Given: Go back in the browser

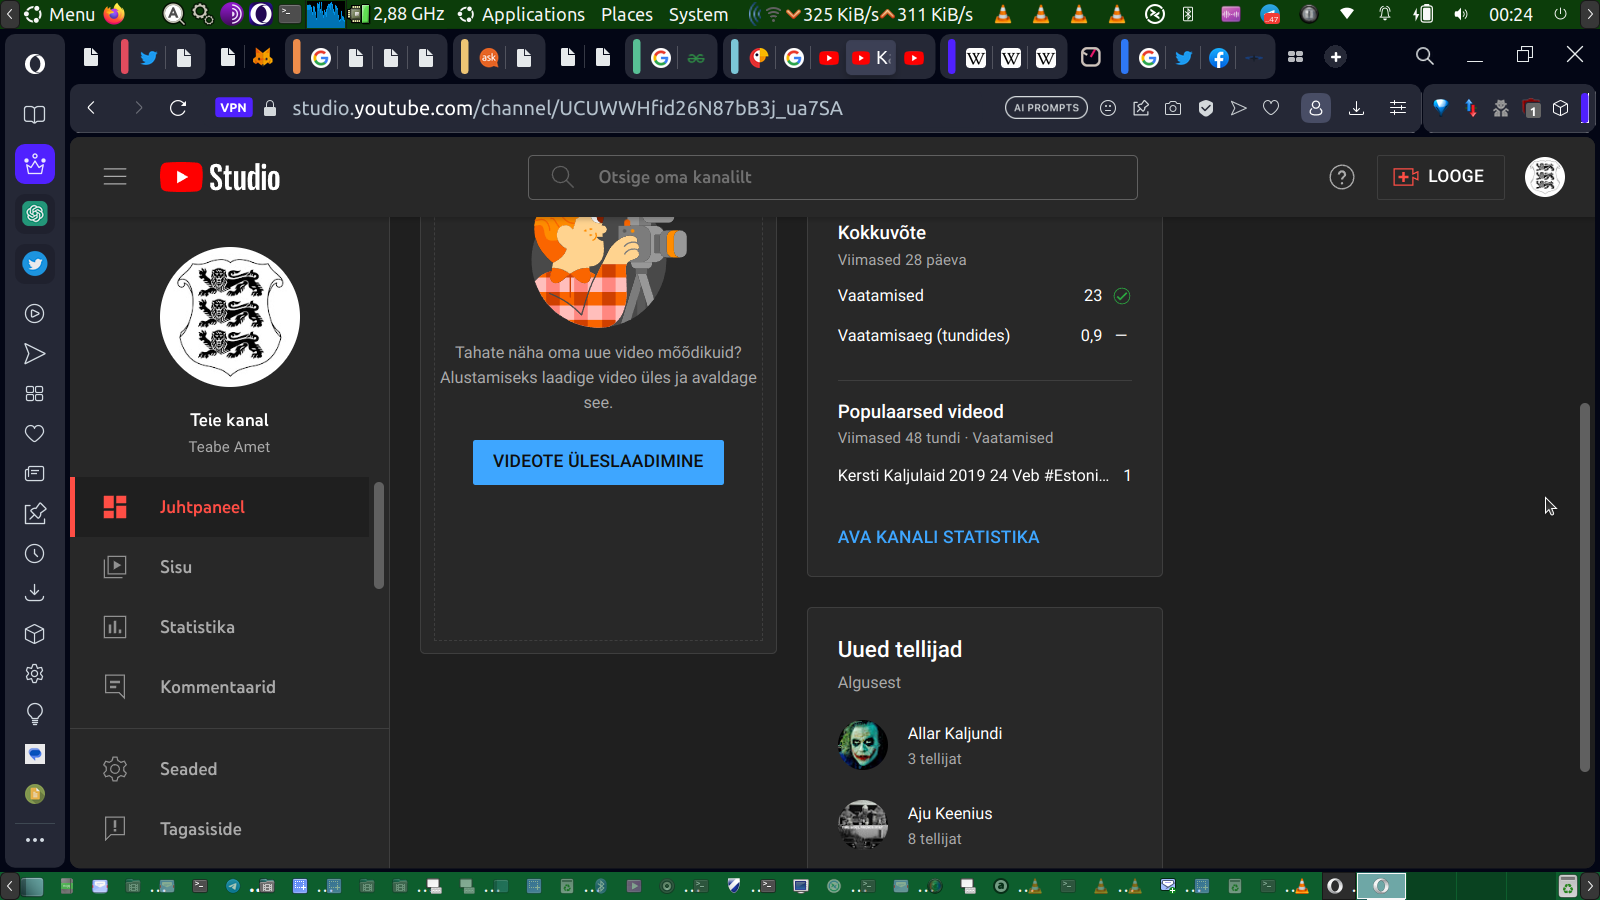Looking at the screenshot, I should pyautogui.click(x=91, y=108).
